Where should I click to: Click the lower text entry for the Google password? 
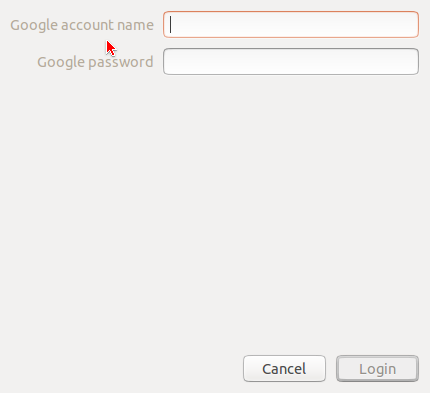[x=291, y=62]
